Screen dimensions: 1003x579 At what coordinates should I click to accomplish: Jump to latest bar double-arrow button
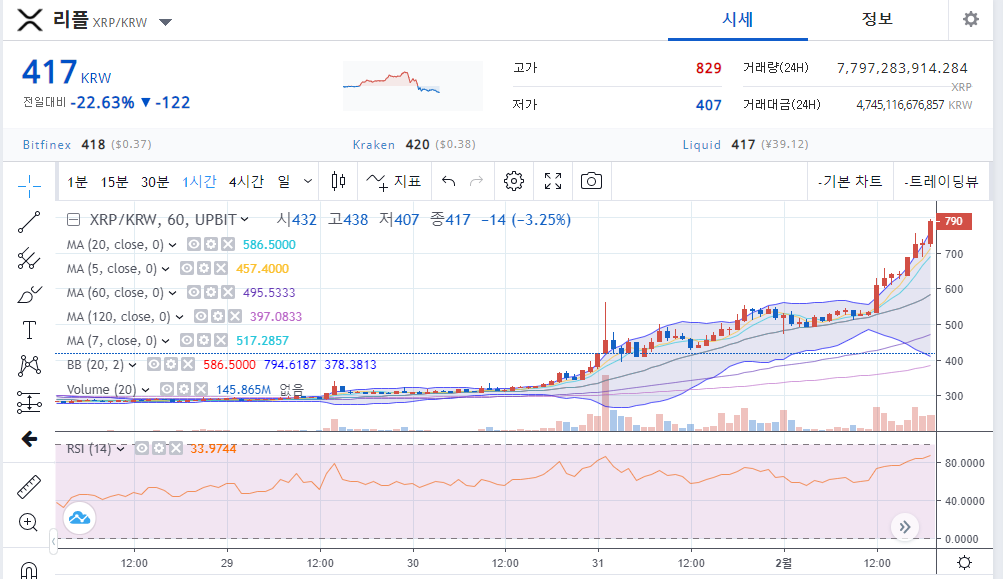click(904, 527)
